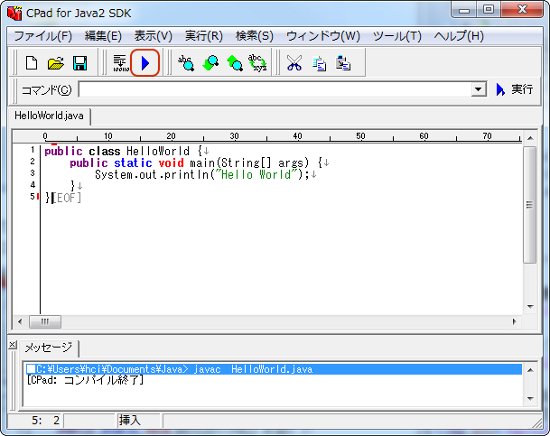Click the find text toolbar icon
The image size is (550, 436).
[186, 63]
